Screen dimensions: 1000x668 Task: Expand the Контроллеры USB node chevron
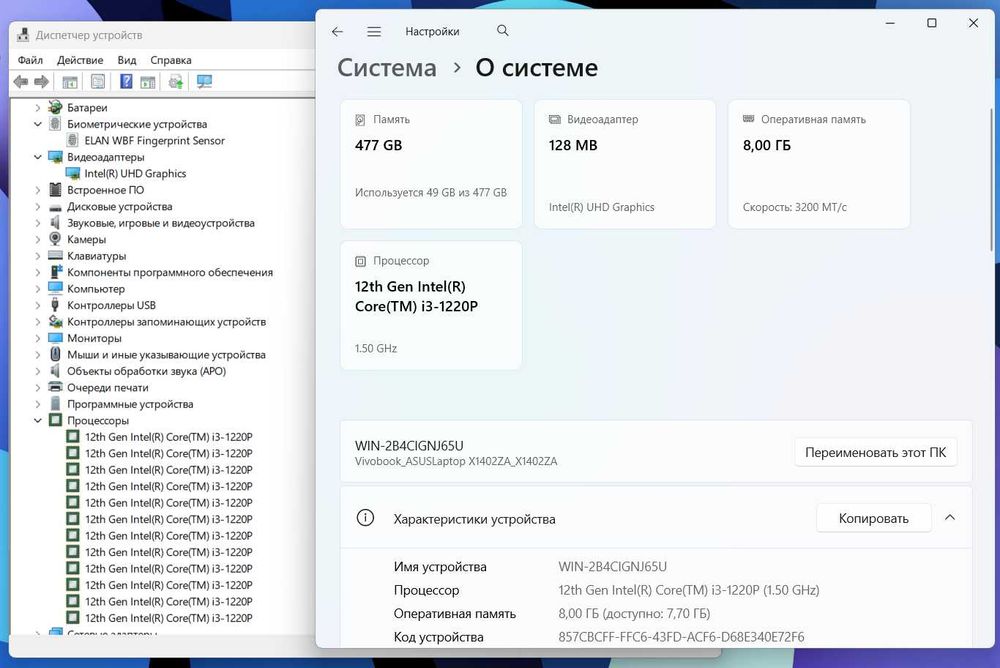[38, 306]
